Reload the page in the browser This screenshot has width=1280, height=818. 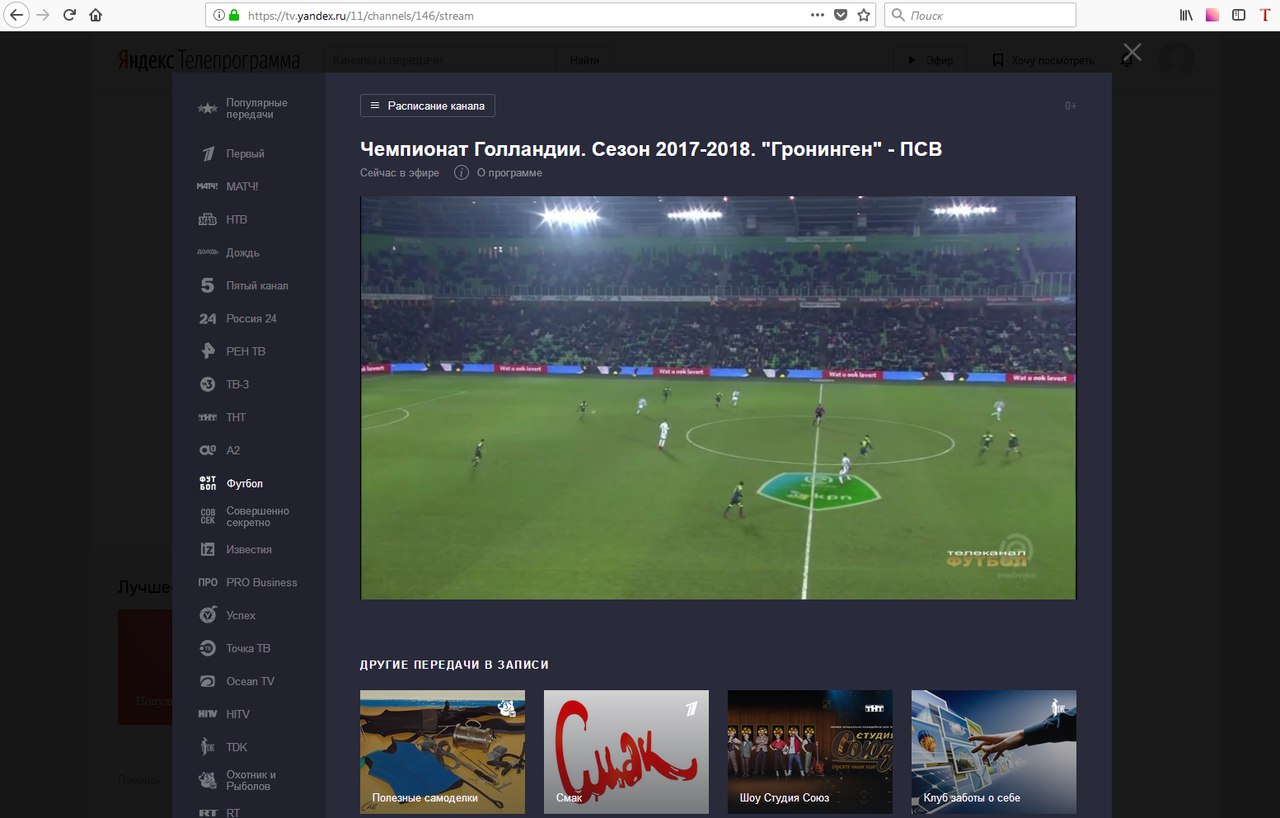tap(69, 15)
